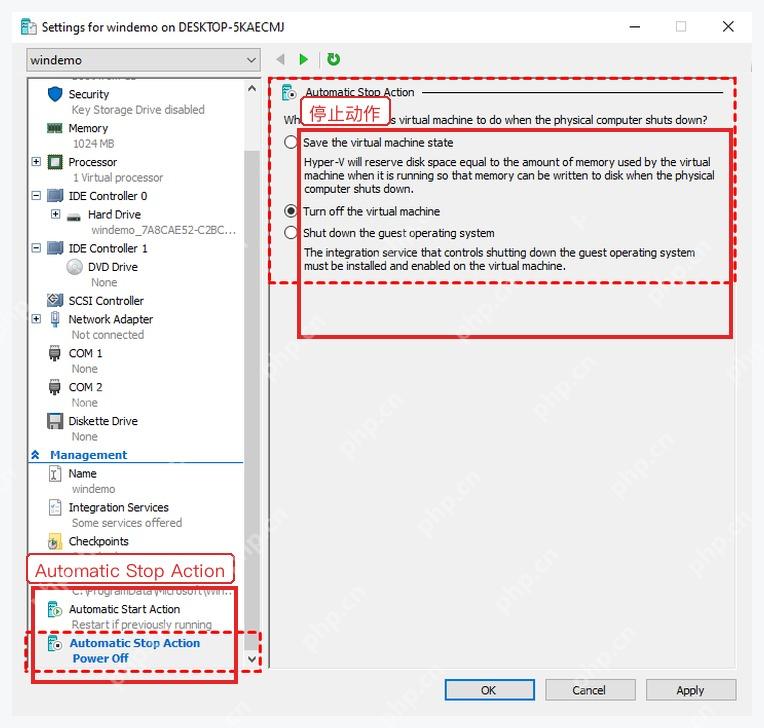Select Turn off the virtual machine option
Image resolution: width=764 pixels, height=728 pixels.
point(290,211)
